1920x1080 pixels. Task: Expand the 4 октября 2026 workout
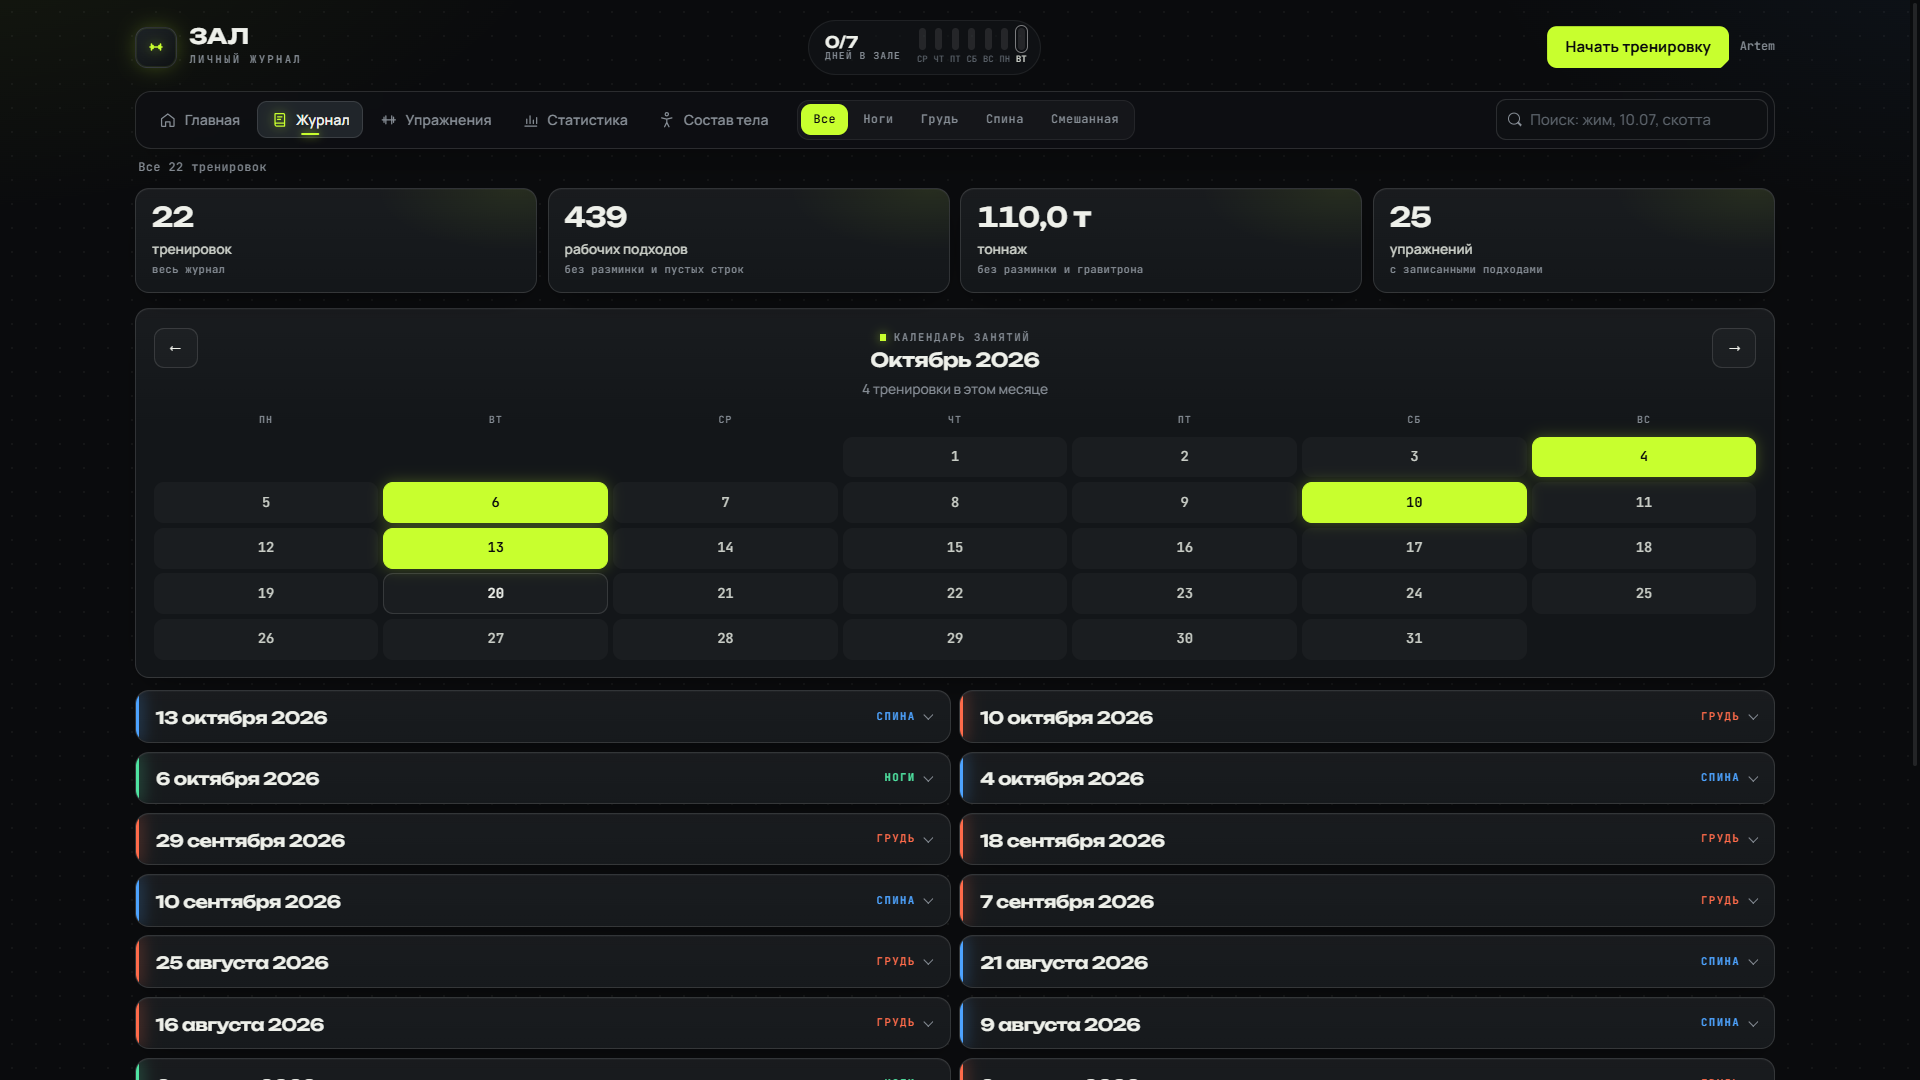click(1367, 778)
